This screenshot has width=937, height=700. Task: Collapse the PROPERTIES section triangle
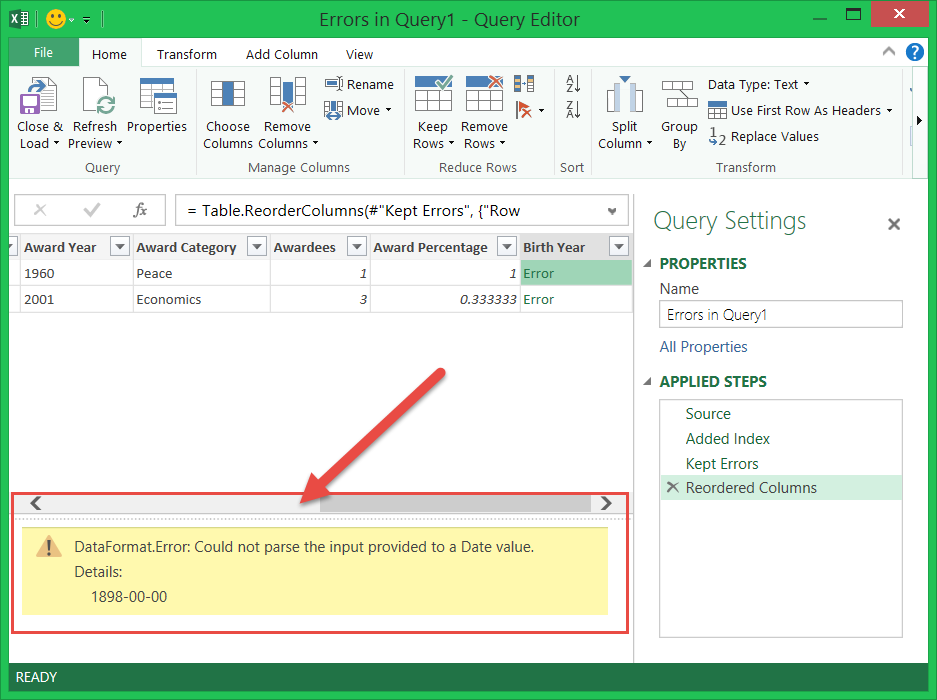[x=647, y=264]
